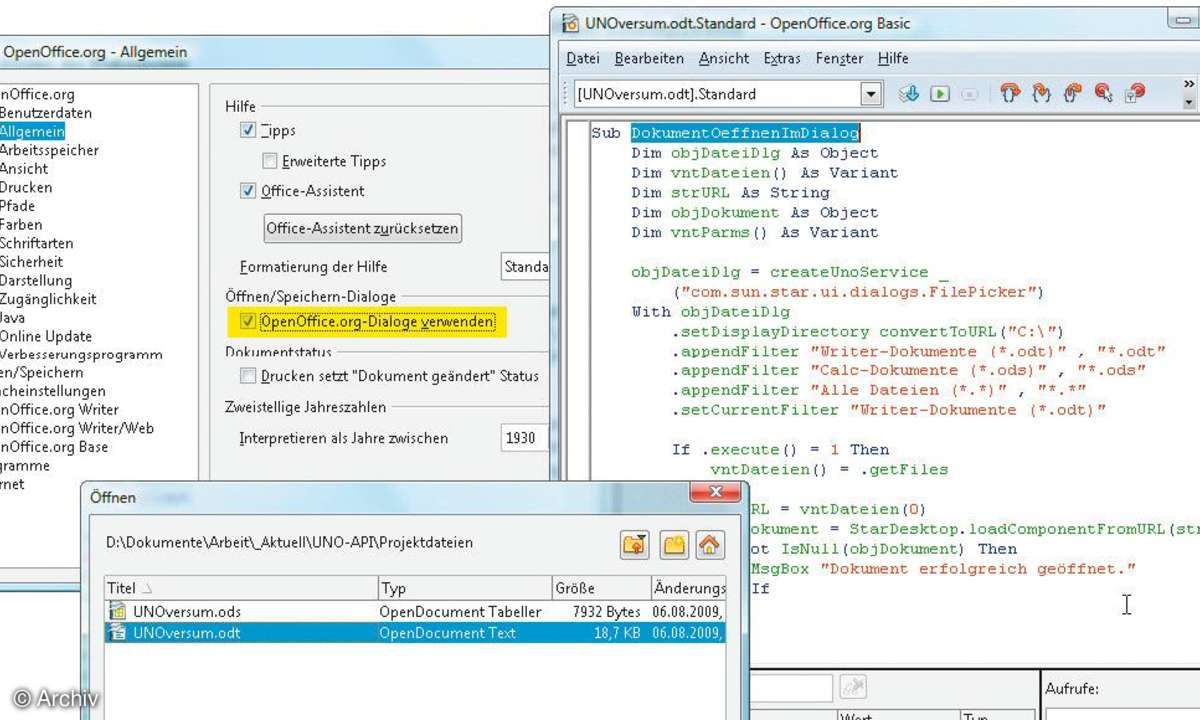Click code line "If .execute() = 1 Then"
This screenshot has height=720, width=1200.
point(780,449)
